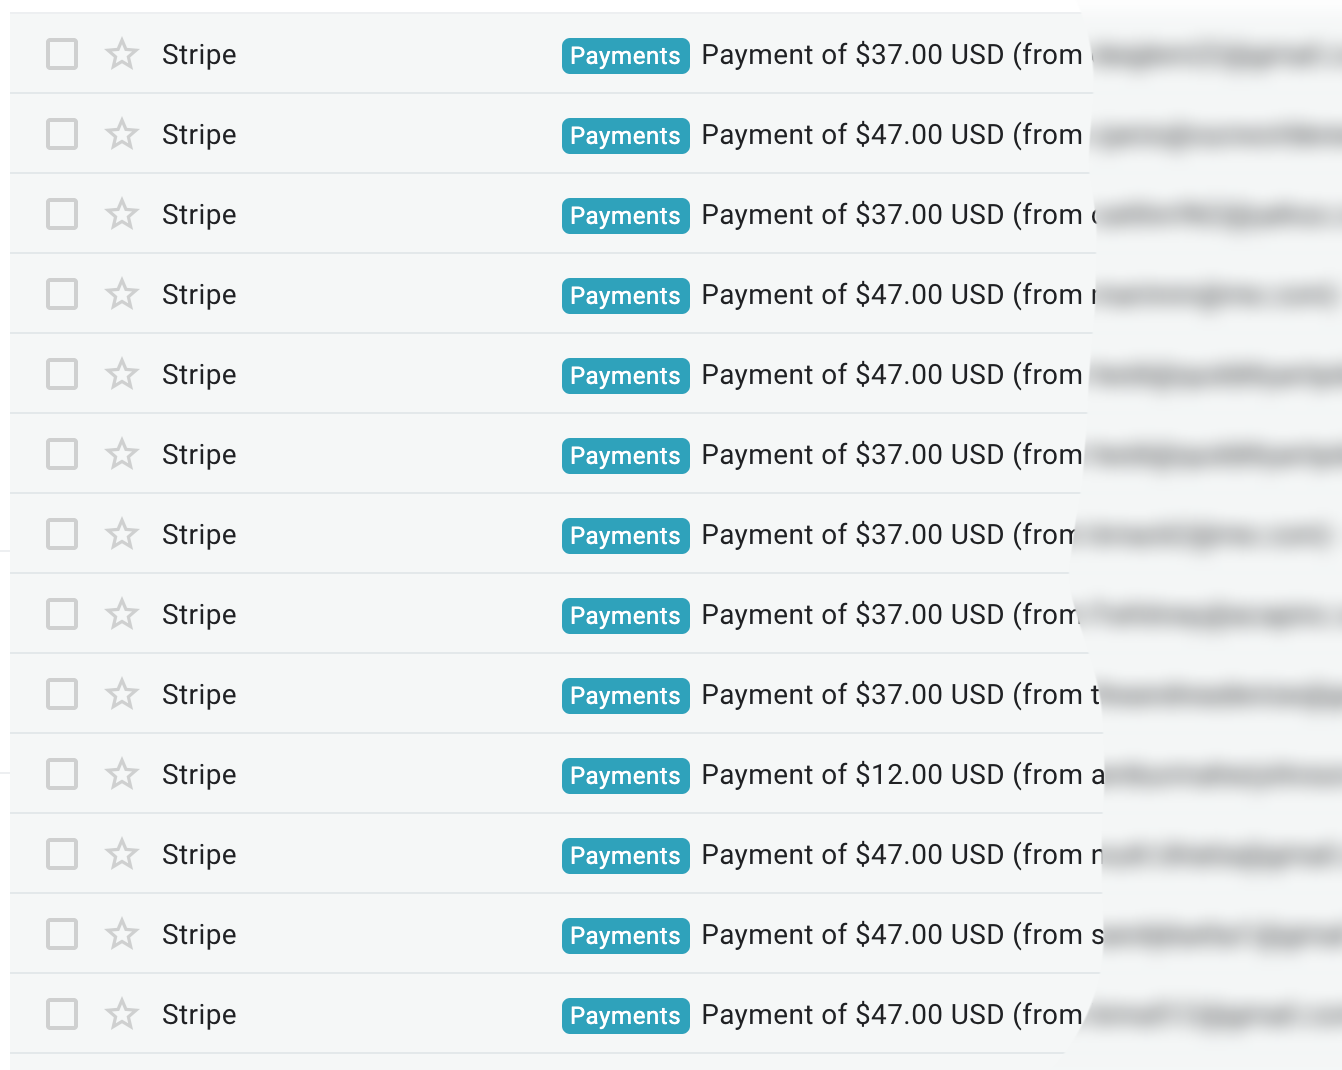
Task: Star the email just above the $12.00 payment
Action: pyautogui.click(x=122, y=694)
